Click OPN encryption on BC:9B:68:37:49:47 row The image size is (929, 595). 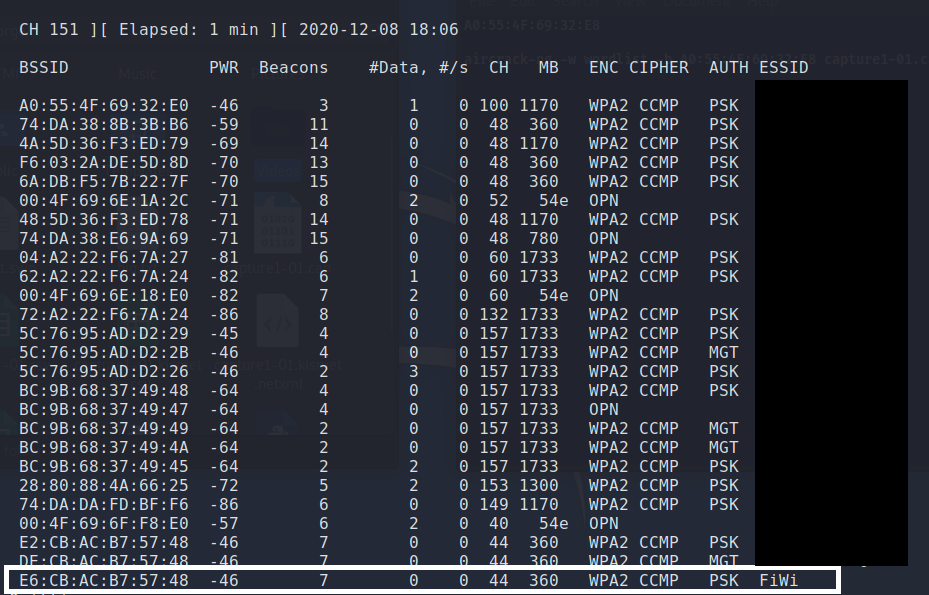pos(604,410)
